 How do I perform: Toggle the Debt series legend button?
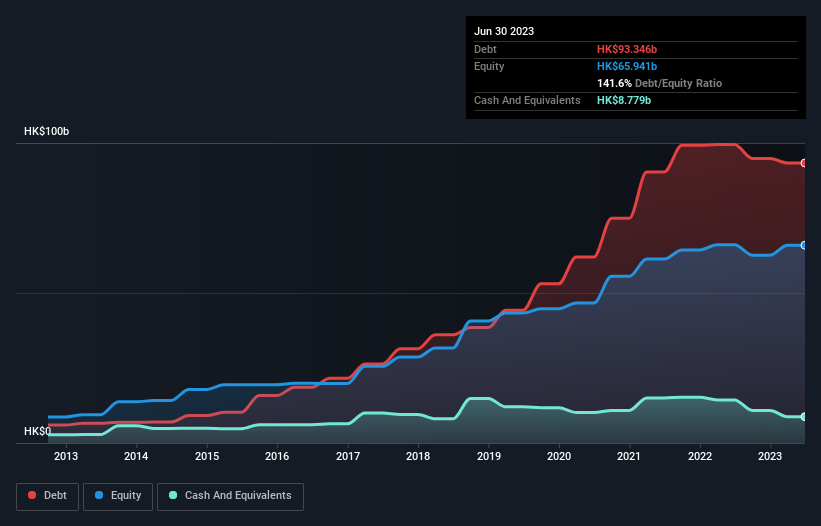pyautogui.click(x=47, y=496)
